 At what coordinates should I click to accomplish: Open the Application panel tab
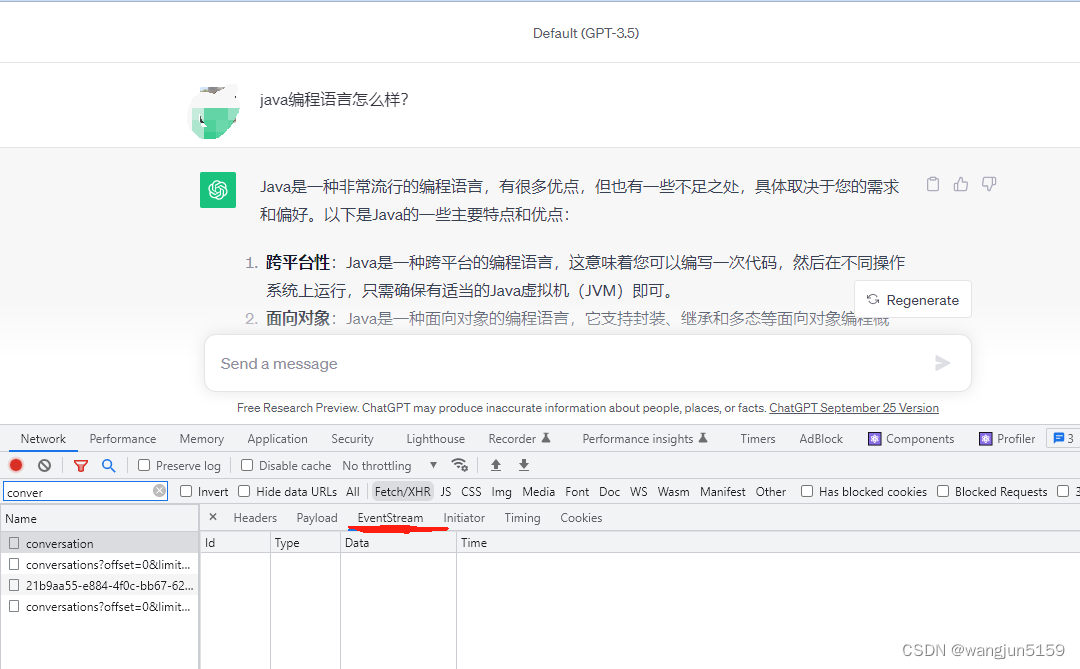(278, 439)
